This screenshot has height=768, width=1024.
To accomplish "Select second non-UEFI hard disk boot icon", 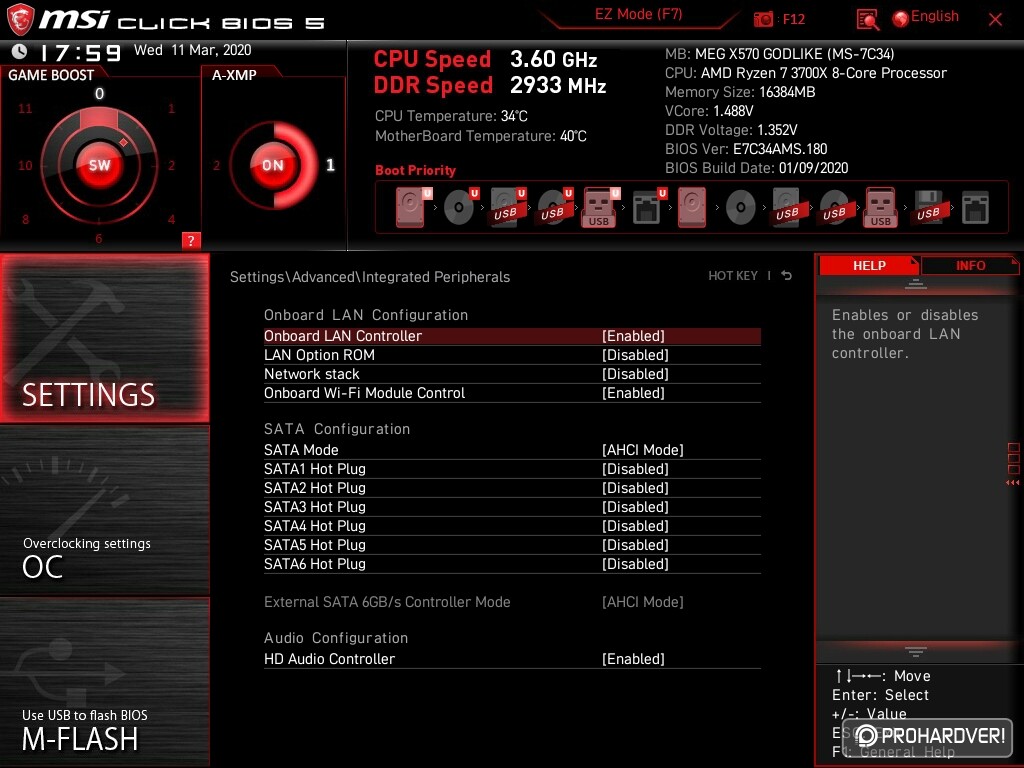I will click(x=692, y=208).
